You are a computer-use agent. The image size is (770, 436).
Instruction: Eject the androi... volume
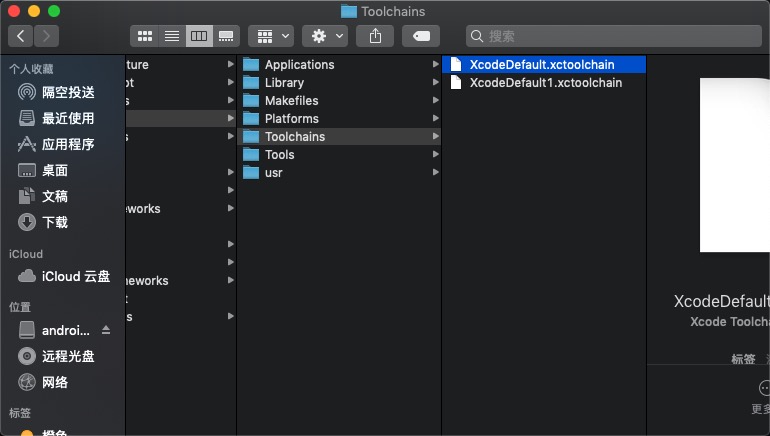[x=106, y=330]
